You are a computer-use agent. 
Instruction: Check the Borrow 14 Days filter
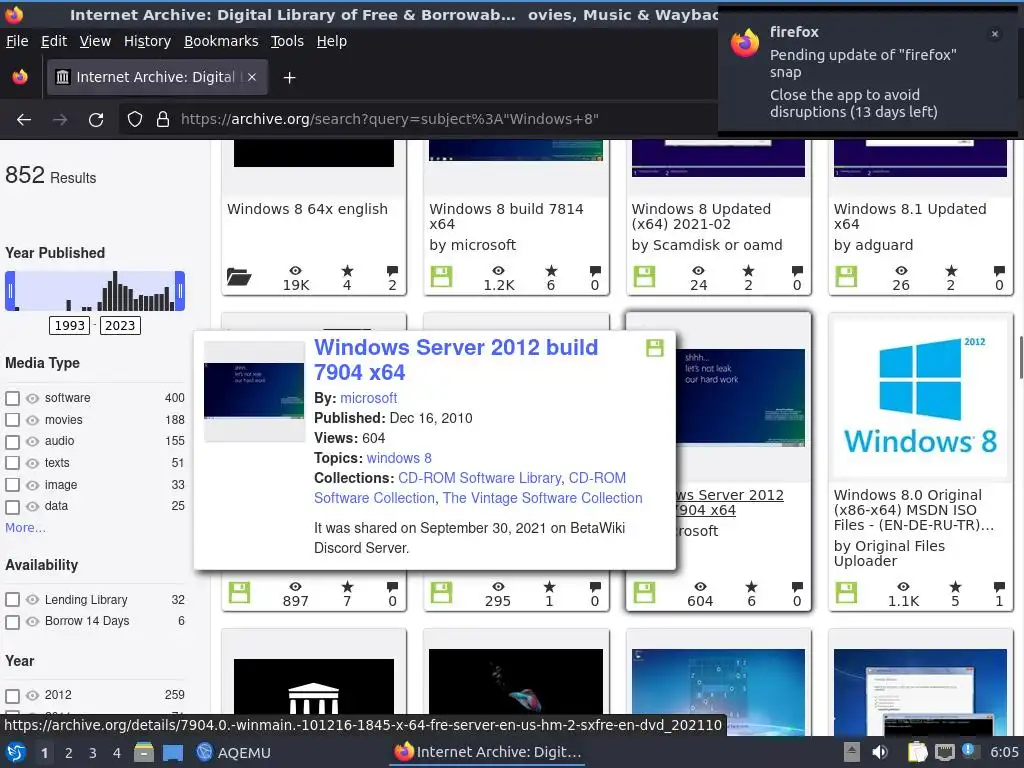pyautogui.click(x=12, y=622)
